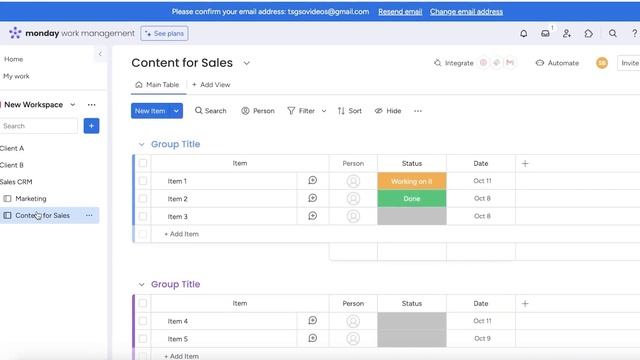Screen dimensions: 640x360
Task: Open the apps puzzle piece icon
Action: (589, 33)
